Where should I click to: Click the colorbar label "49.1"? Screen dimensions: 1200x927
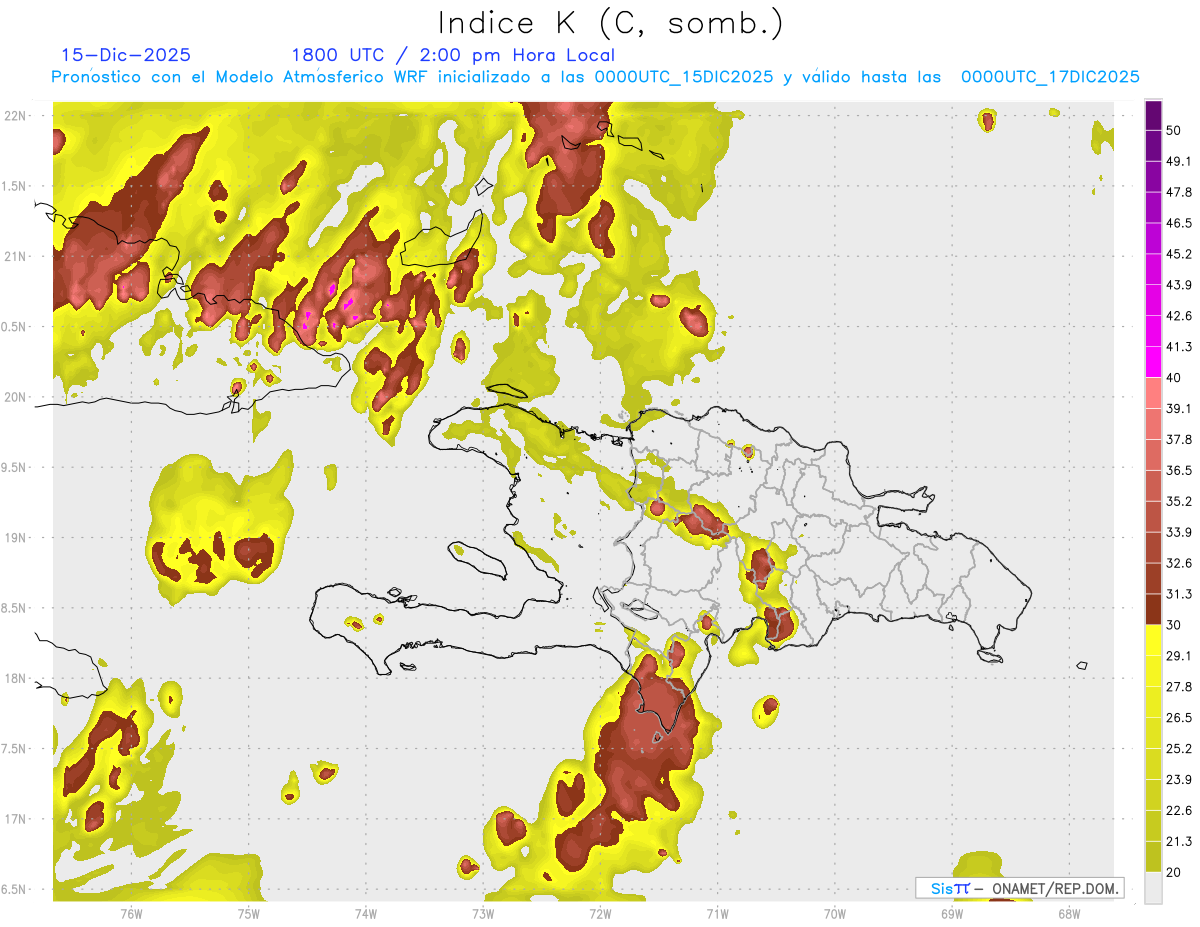[1179, 162]
